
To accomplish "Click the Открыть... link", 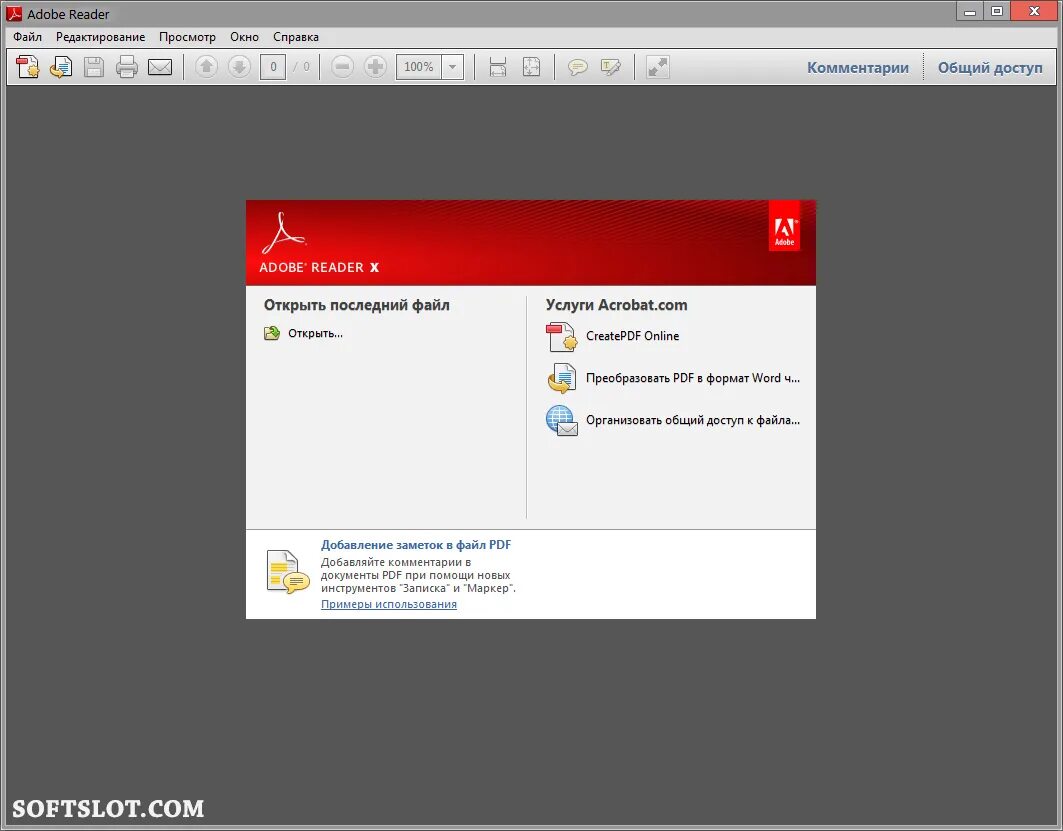I will [315, 333].
